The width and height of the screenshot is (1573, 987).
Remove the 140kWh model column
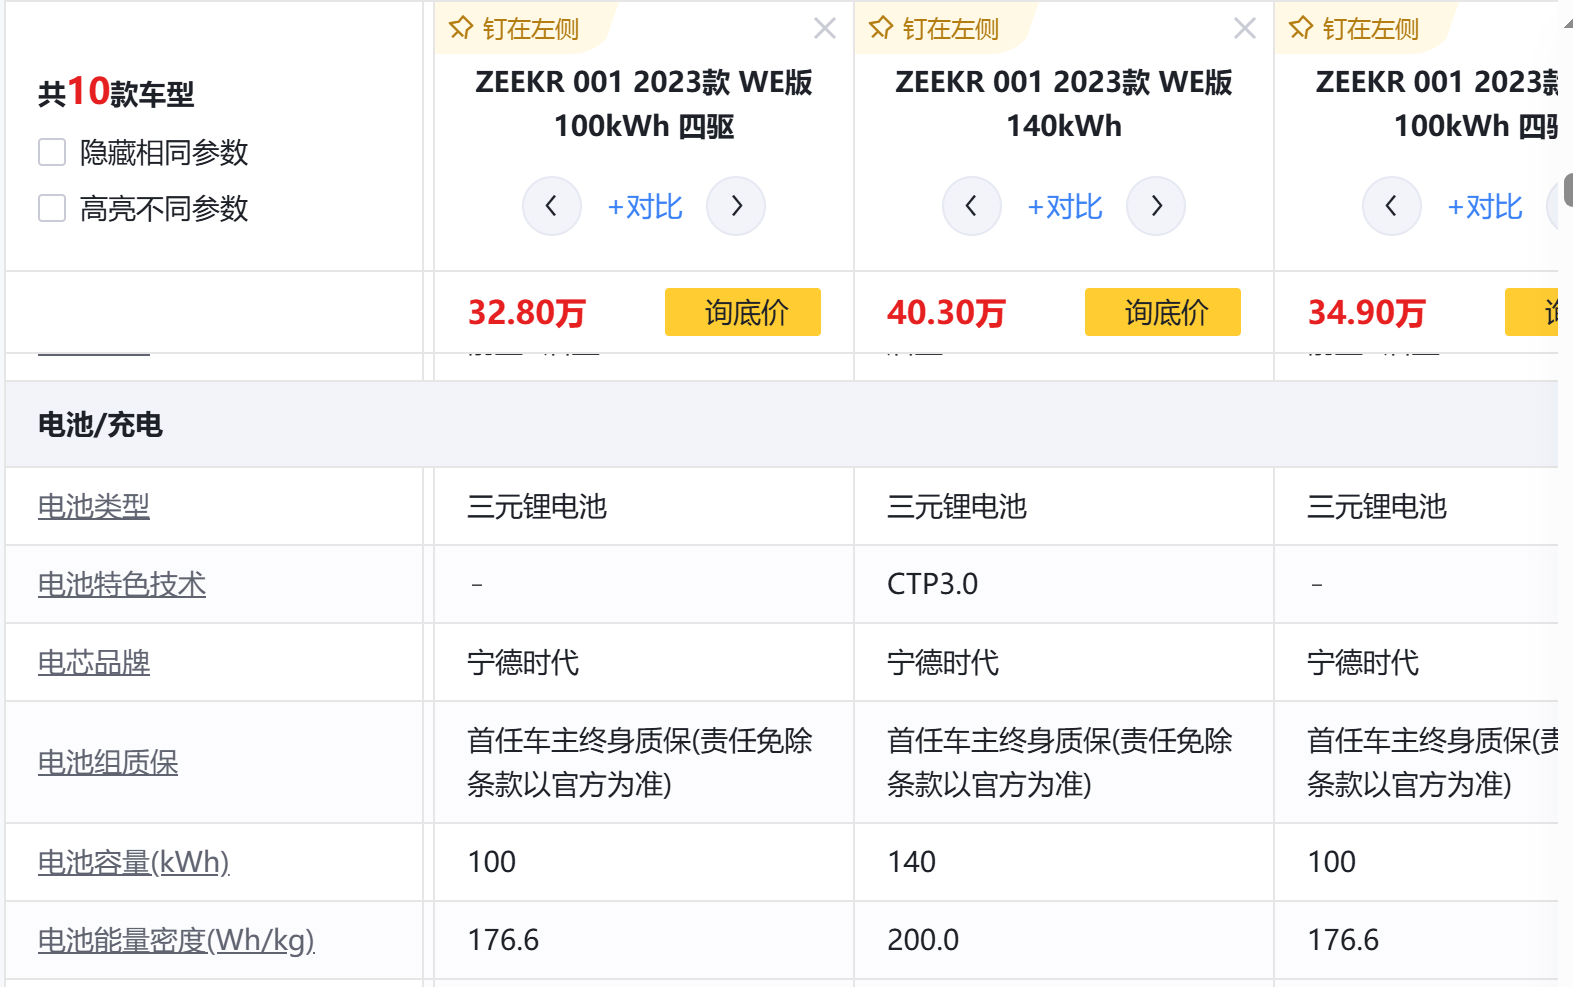coord(1245,28)
